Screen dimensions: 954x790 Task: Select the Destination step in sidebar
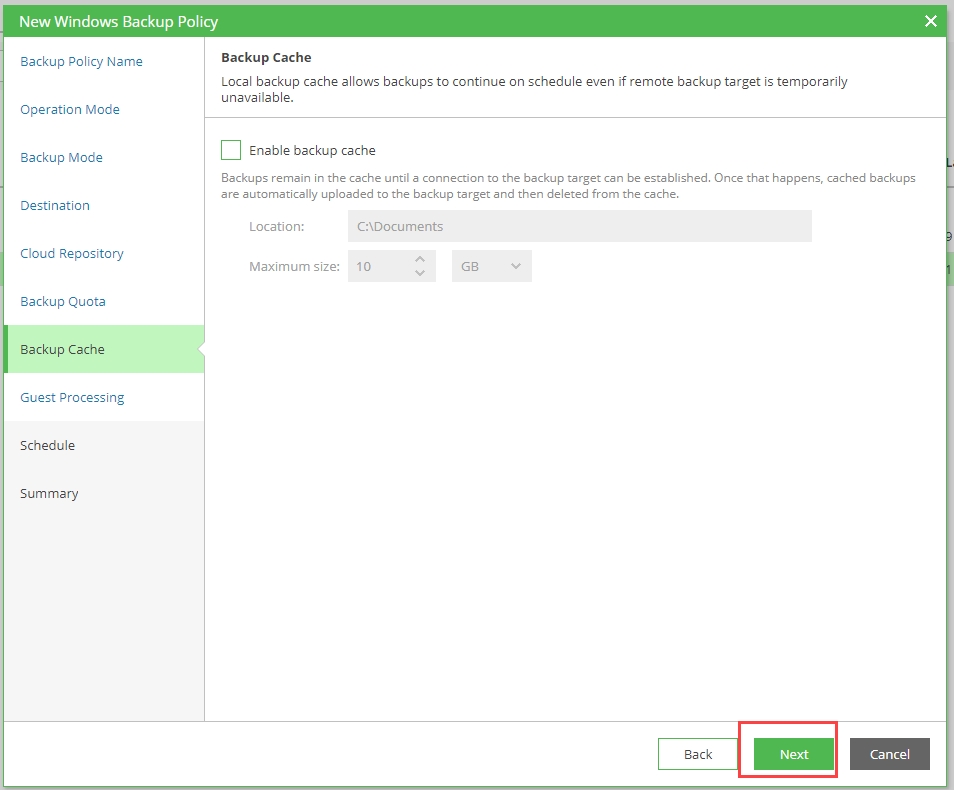[x=55, y=205]
